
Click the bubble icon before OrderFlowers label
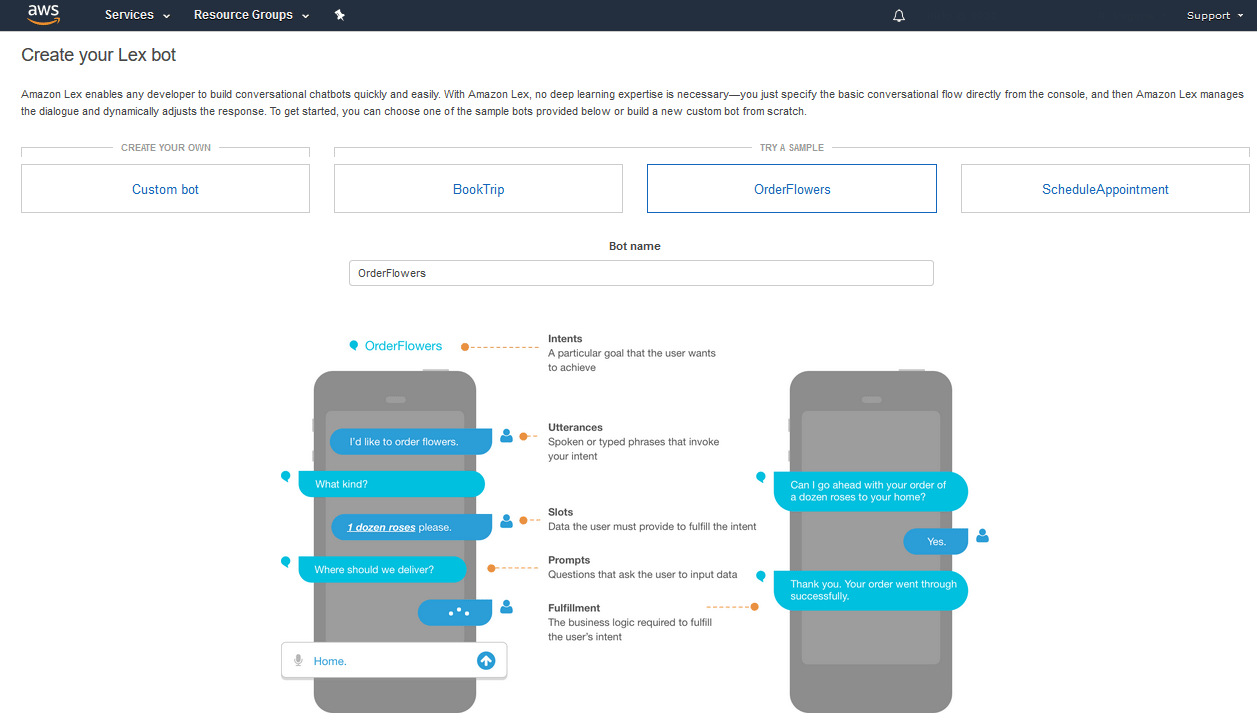click(354, 346)
